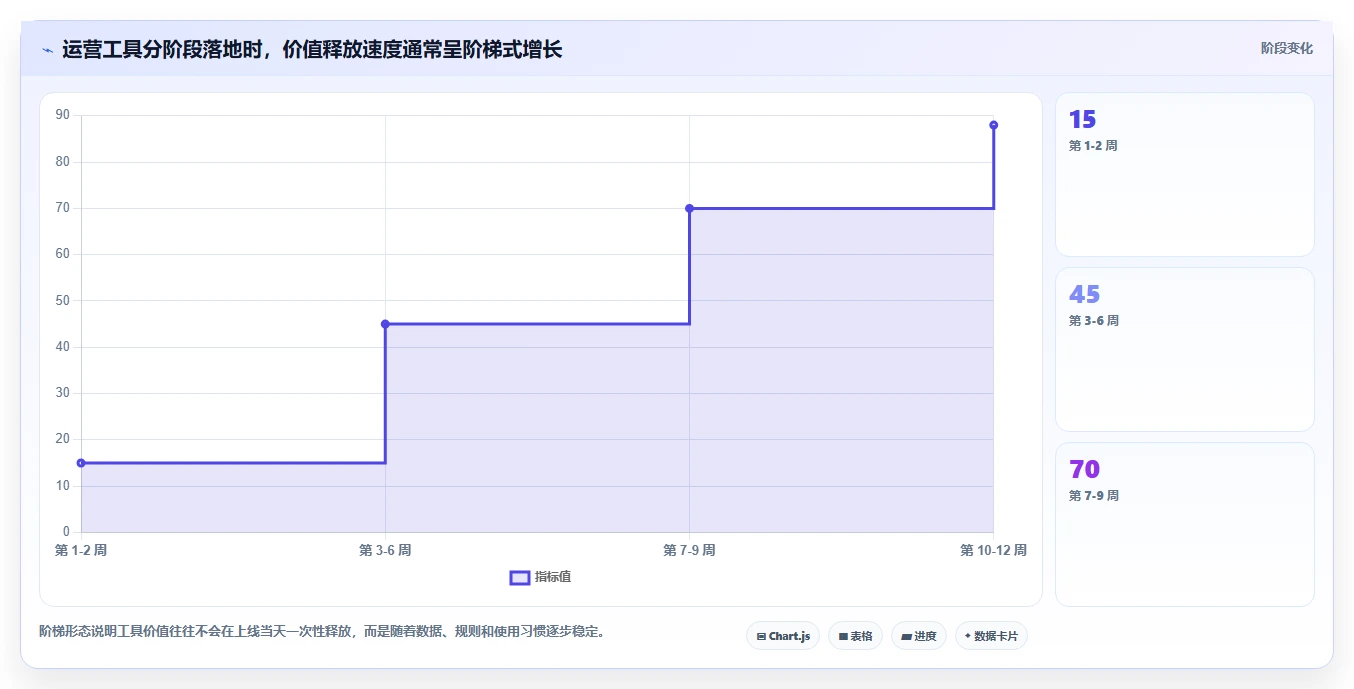Click the chart data point at value 45

[x=385, y=324]
